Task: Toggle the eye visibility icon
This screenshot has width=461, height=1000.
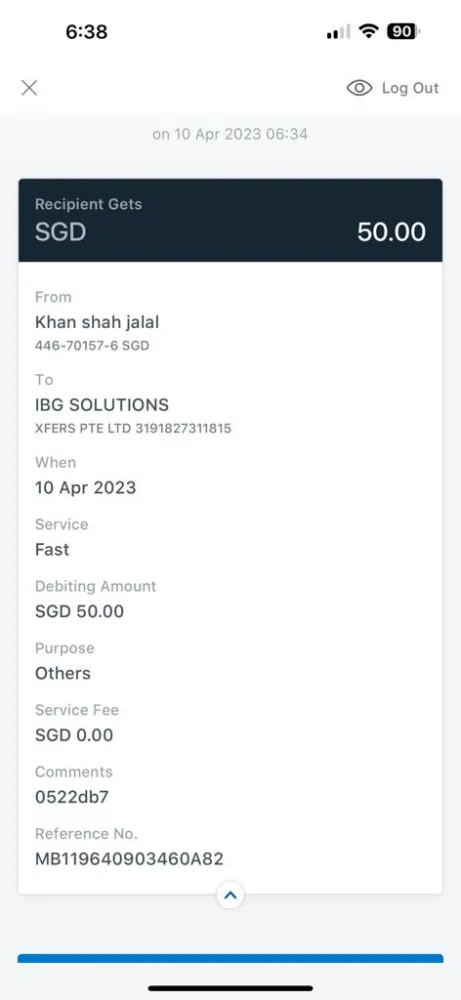Action: (359, 88)
